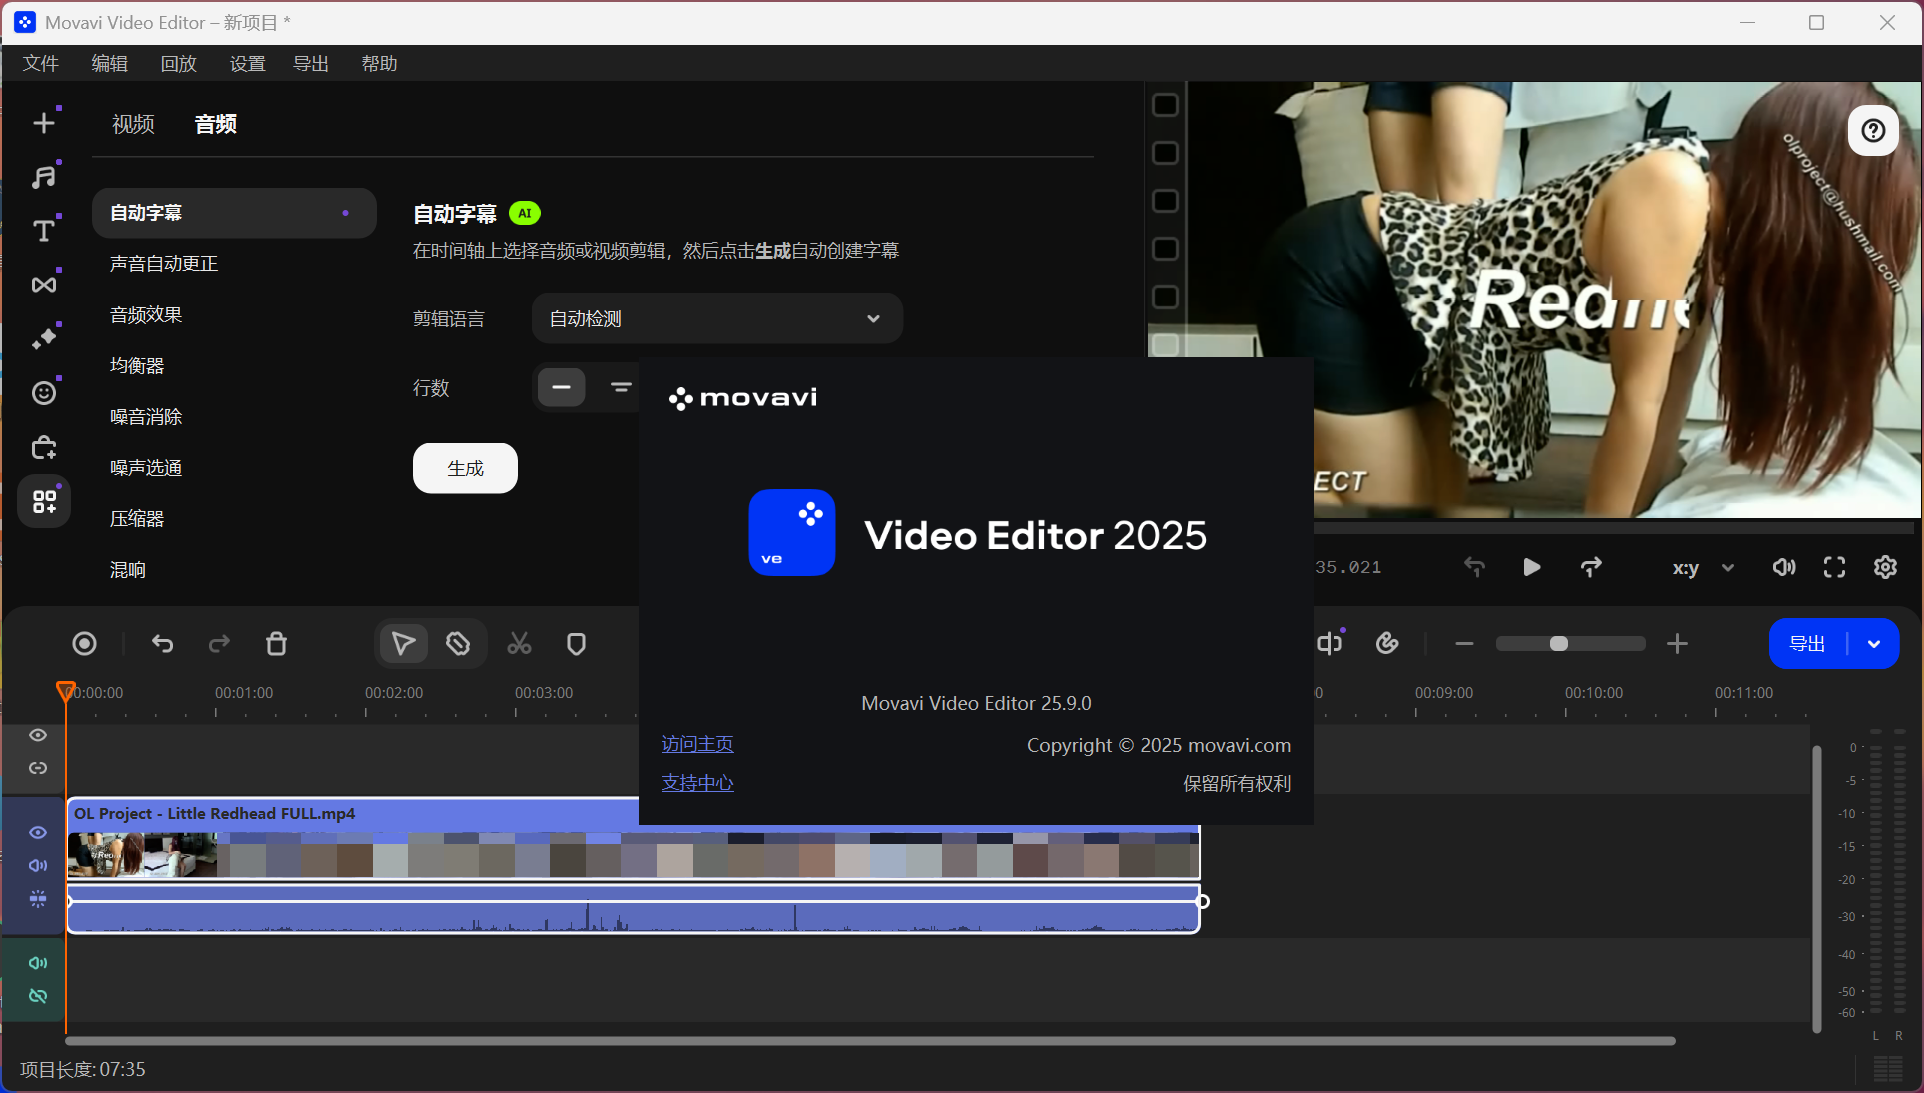The image size is (1924, 1093).
Task: Open the 文件 menu
Action: click(x=41, y=64)
